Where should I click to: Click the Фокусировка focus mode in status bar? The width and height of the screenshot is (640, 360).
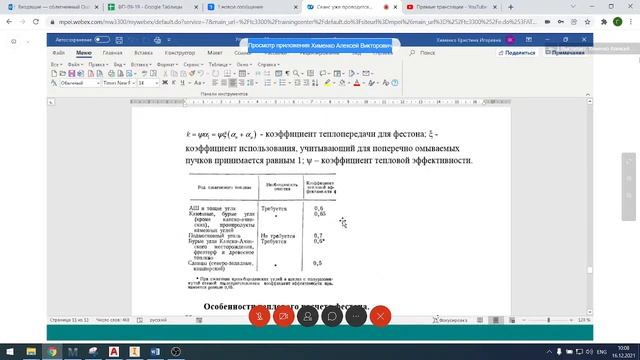pos(449,320)
